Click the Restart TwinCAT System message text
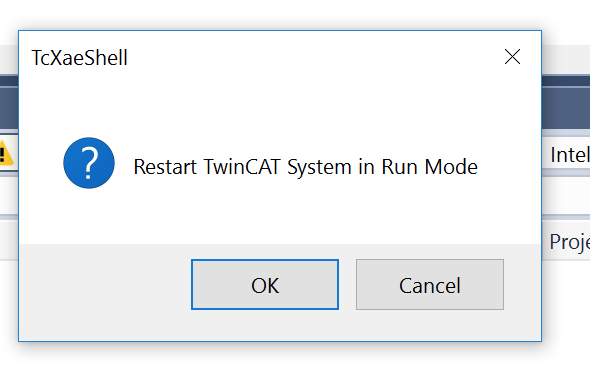The image size is (590, 382). pos(306,167)
